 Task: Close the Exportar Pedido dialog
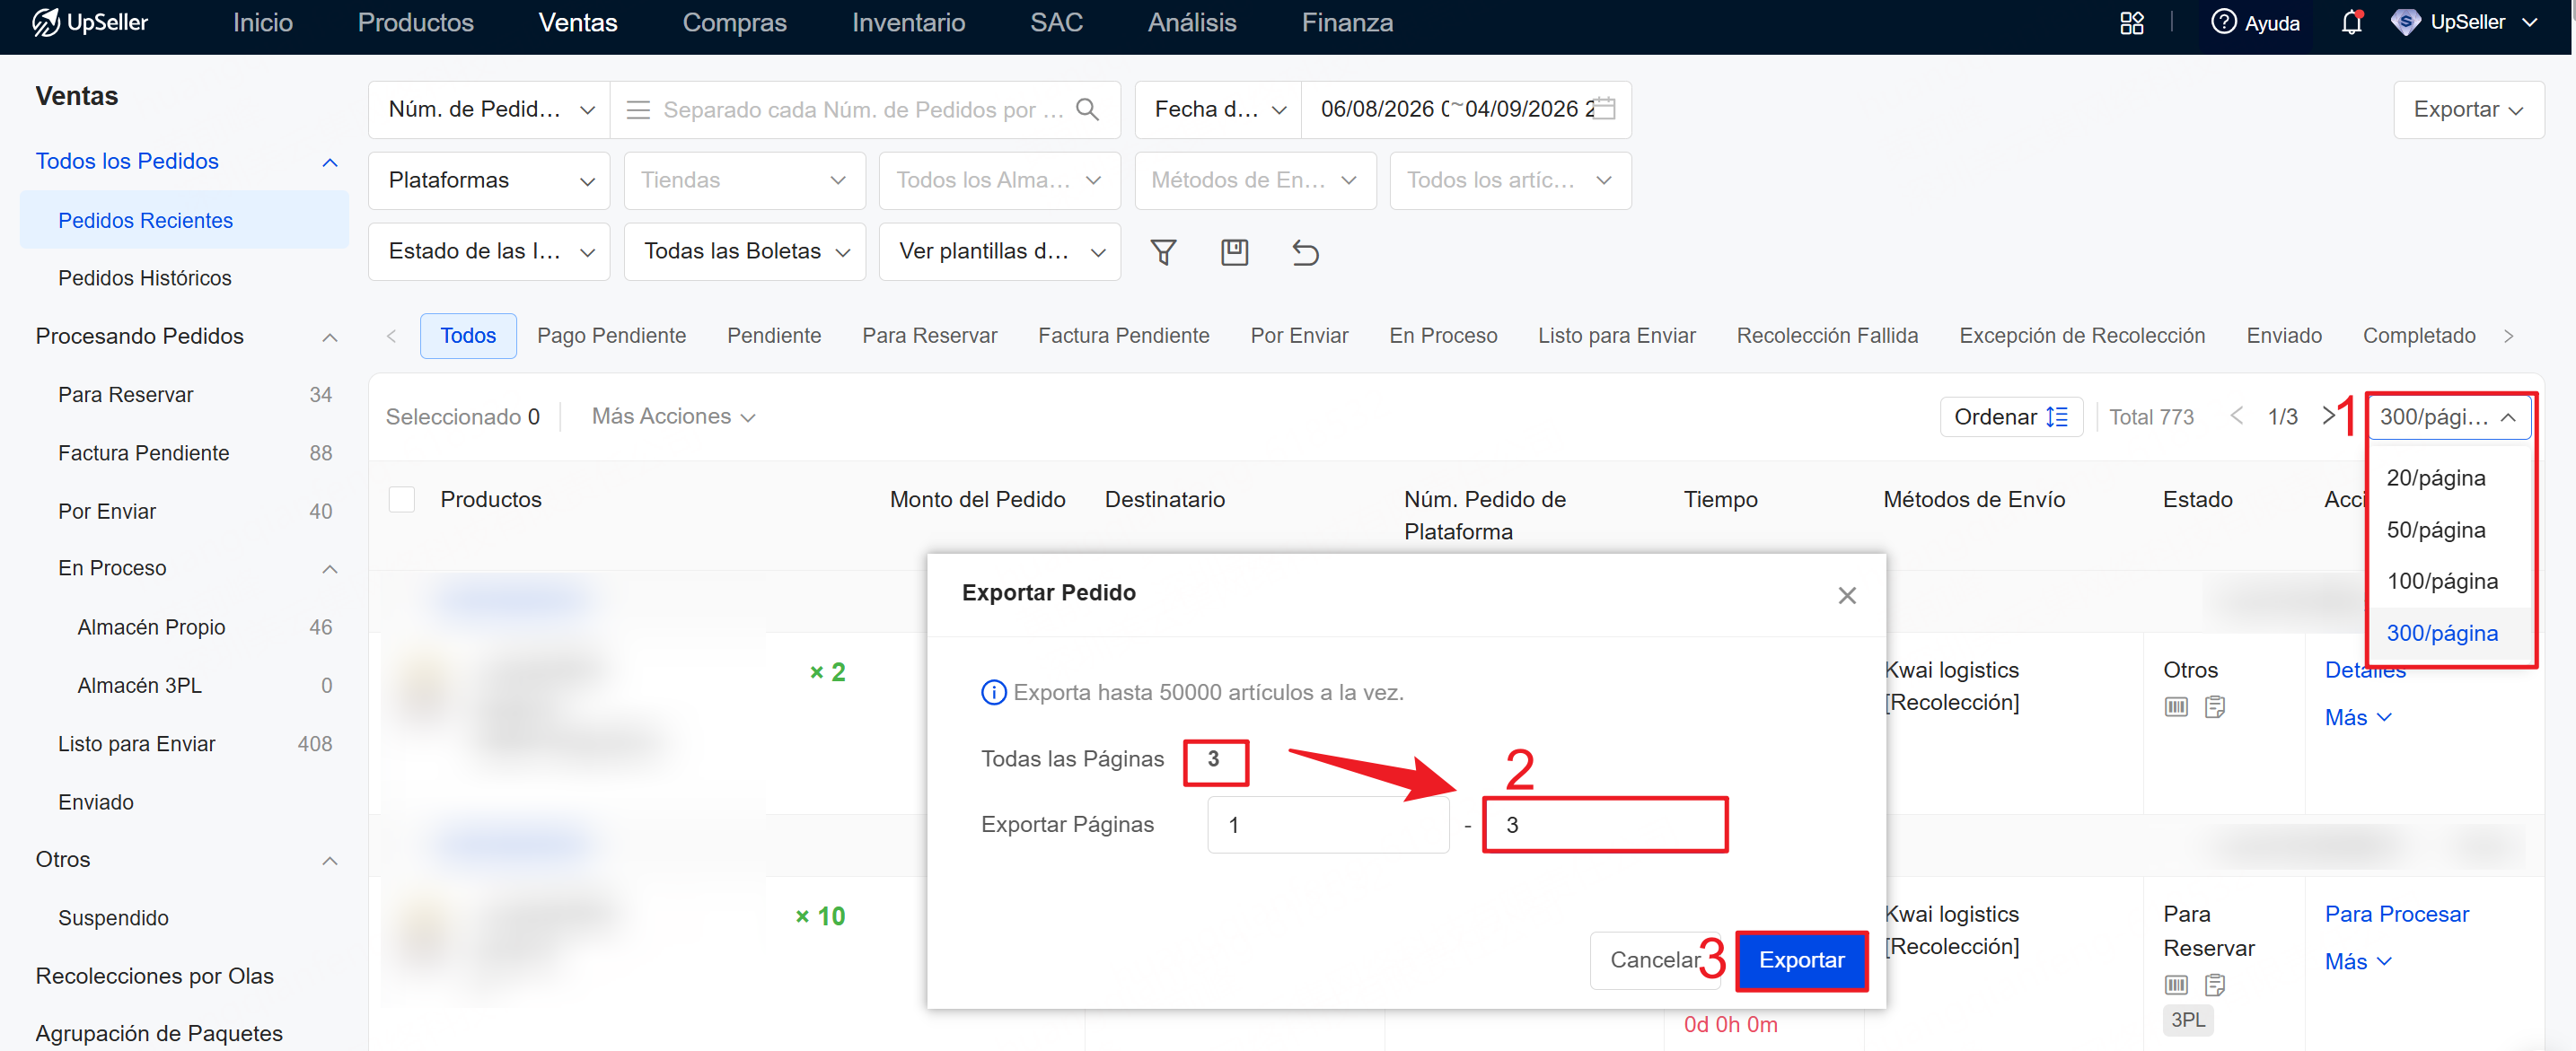tap(1846, 595)
